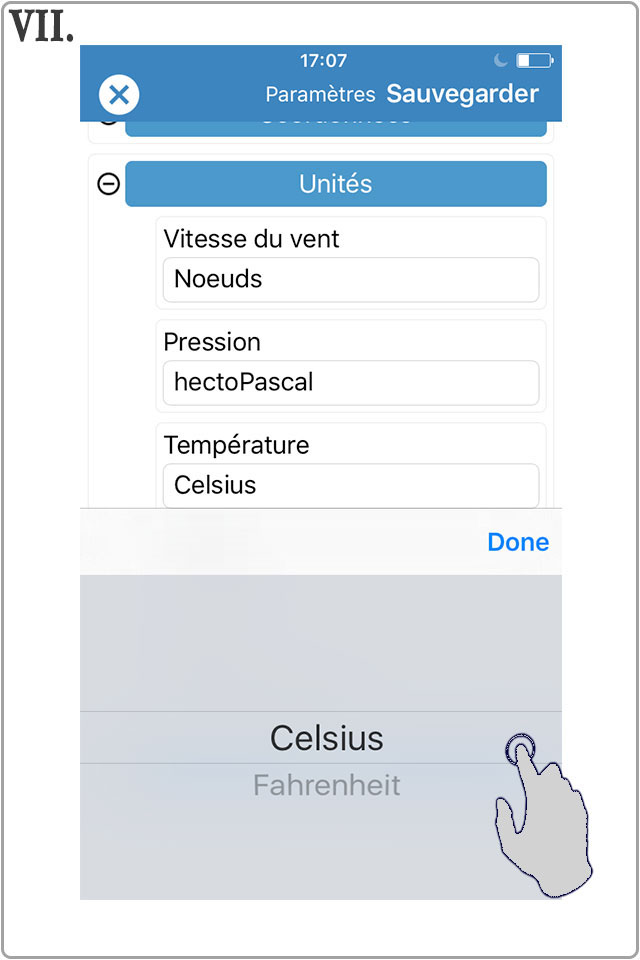Tap the Paramètres title text
This screenshot has height=960, width=640.
(320, 94)
